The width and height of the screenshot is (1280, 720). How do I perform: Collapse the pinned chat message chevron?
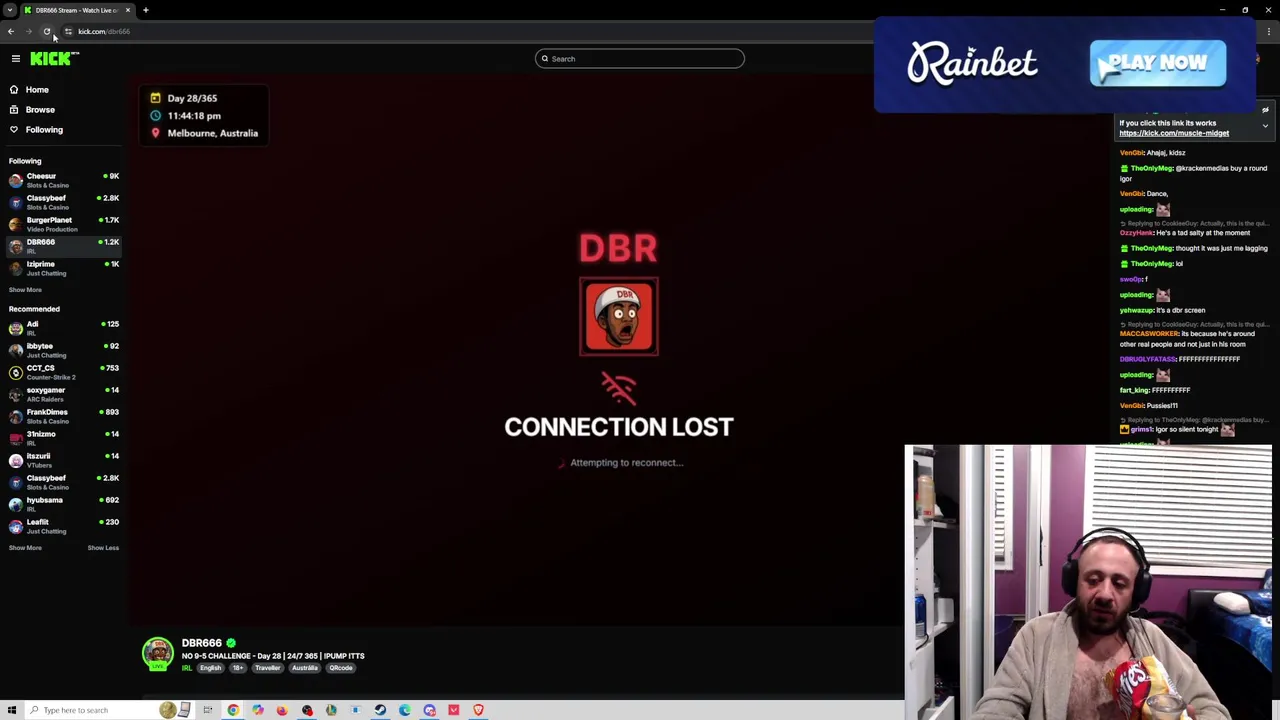point(1265,126)
